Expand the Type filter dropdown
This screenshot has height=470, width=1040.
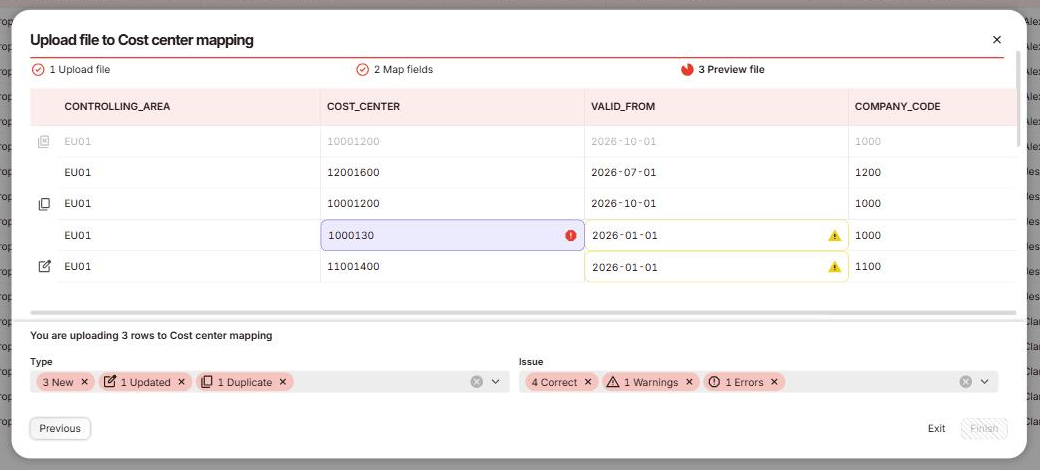tap(495, 382)
